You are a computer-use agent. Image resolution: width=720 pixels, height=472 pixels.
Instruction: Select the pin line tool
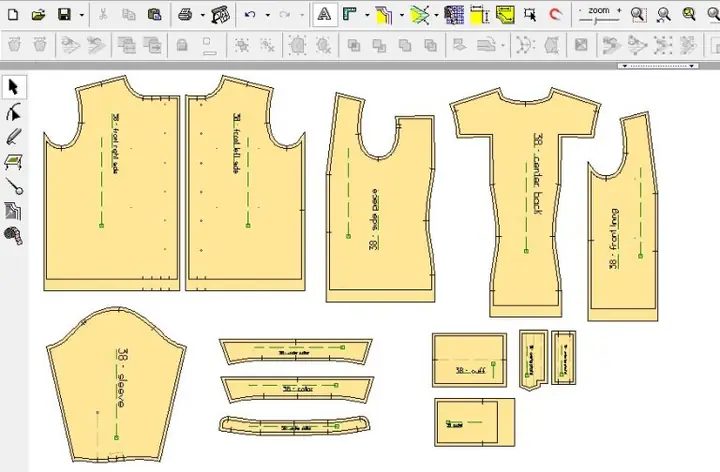[x=14, y=186]
